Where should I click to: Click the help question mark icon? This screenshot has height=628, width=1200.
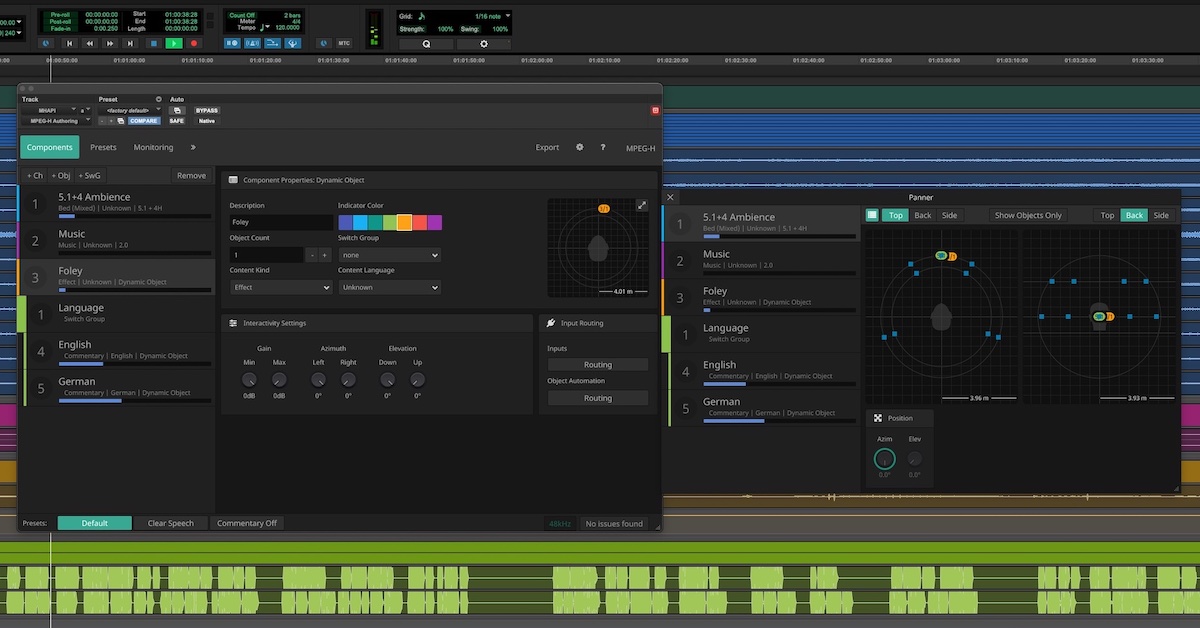[x=603, y=147]
